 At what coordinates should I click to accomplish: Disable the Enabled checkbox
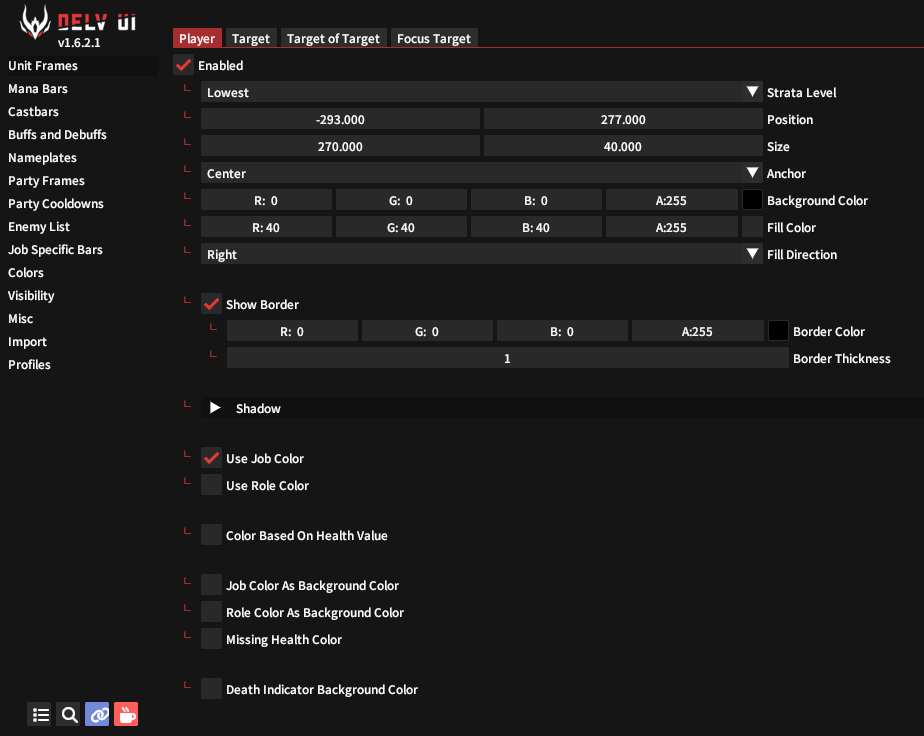pos(183,65)
